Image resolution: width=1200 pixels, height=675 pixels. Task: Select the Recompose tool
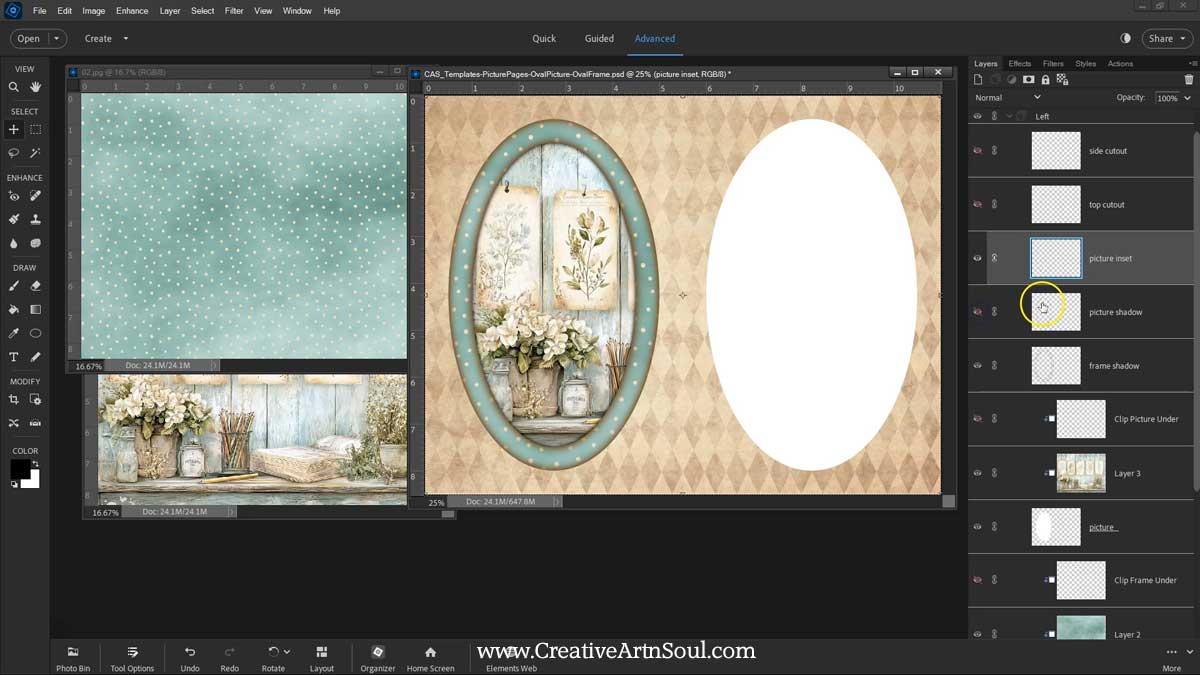point(36,399)
